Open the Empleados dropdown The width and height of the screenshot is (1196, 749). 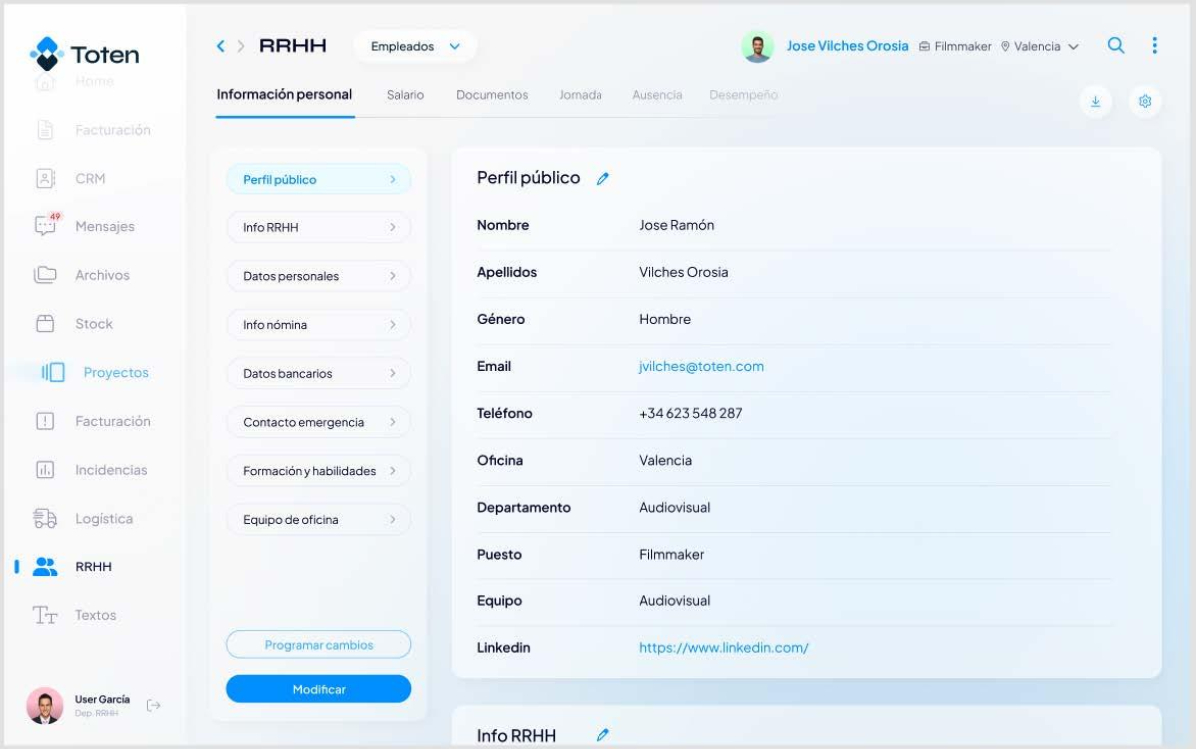(x=415, y=46)
